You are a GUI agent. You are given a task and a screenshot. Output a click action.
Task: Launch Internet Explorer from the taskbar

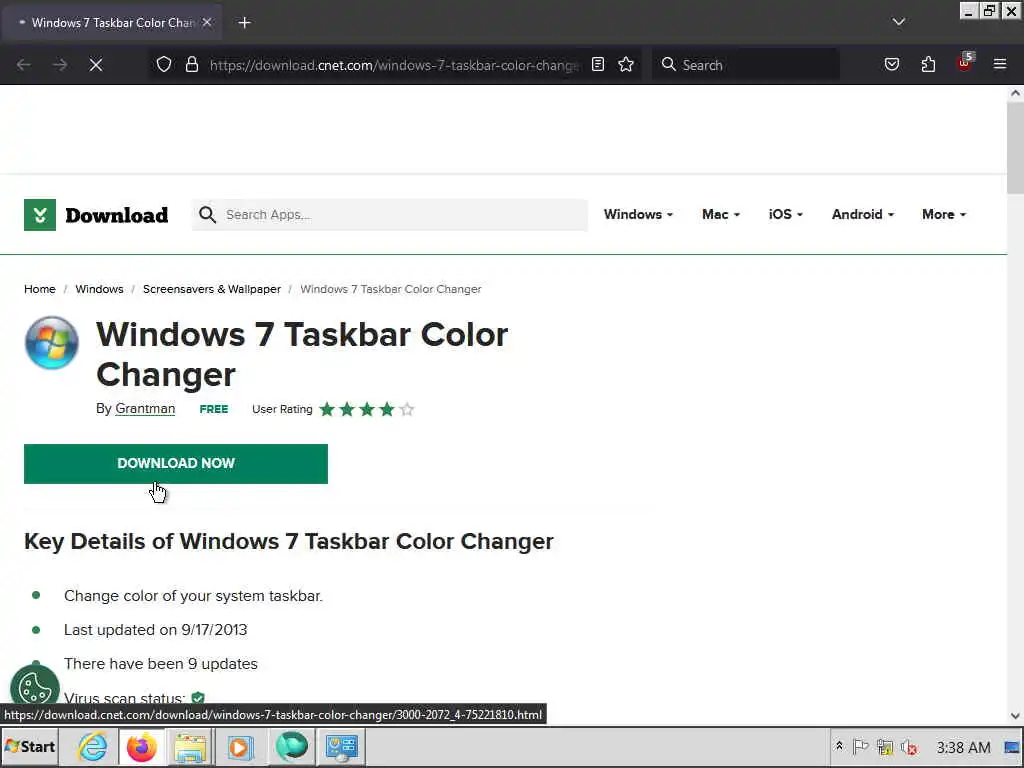tap(93, 746)
